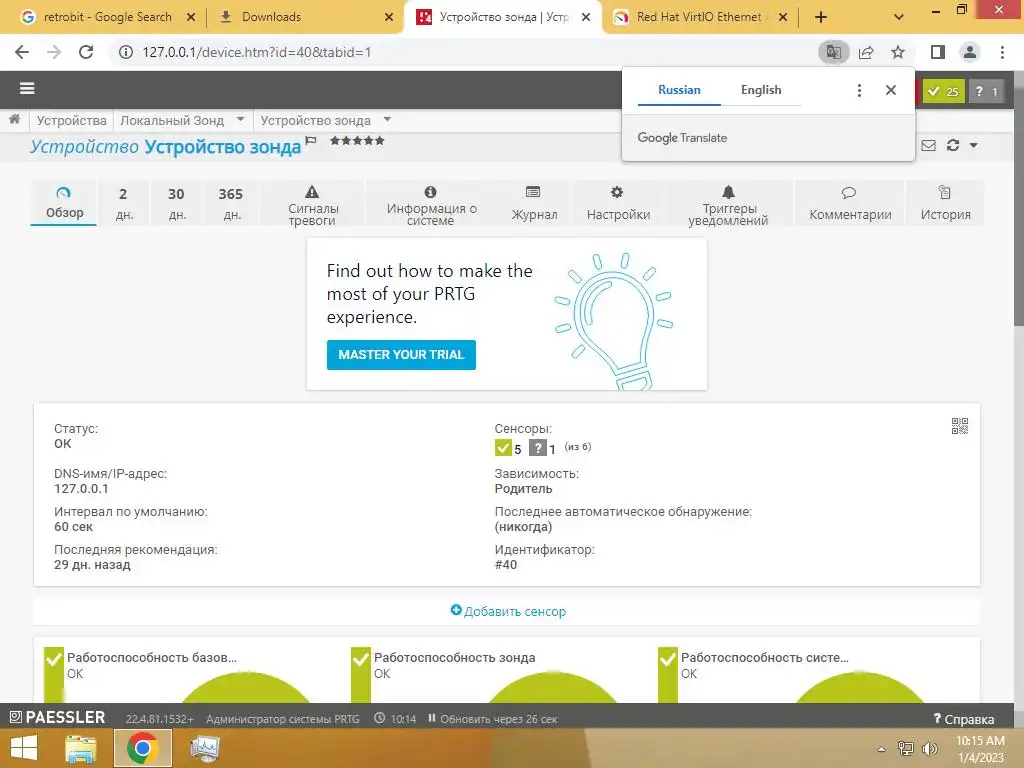
Task: Open the email ticket envelope icon
Action: tap(929, 145)
